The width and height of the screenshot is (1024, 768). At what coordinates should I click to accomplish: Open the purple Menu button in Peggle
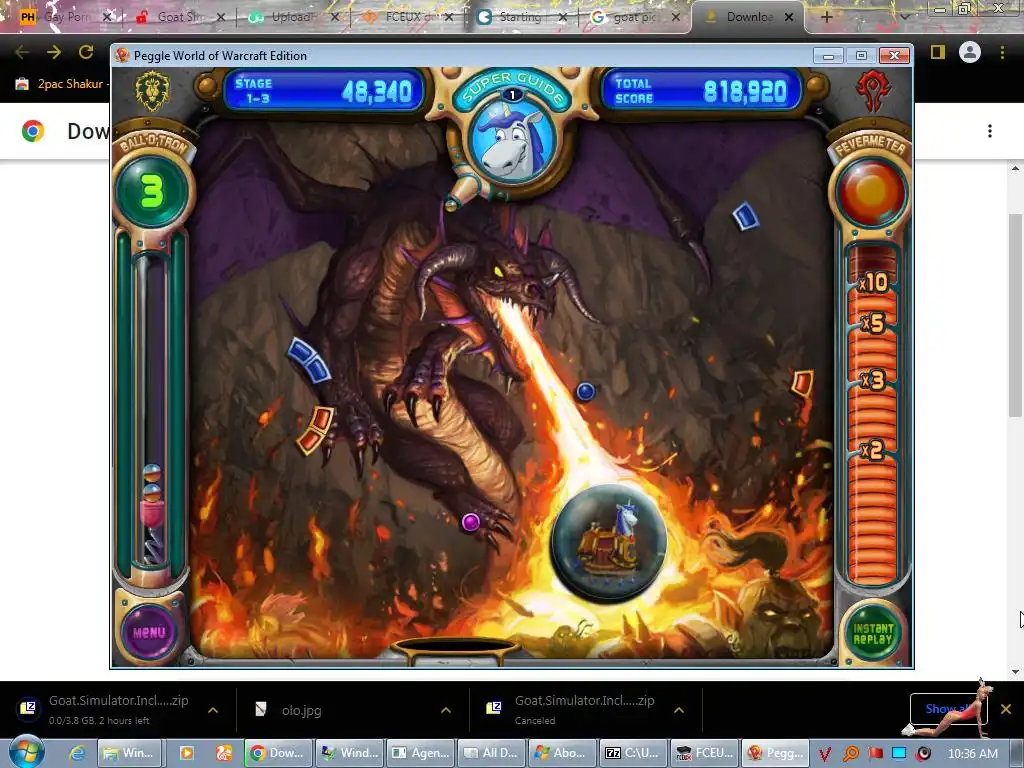tap(150, 632)
